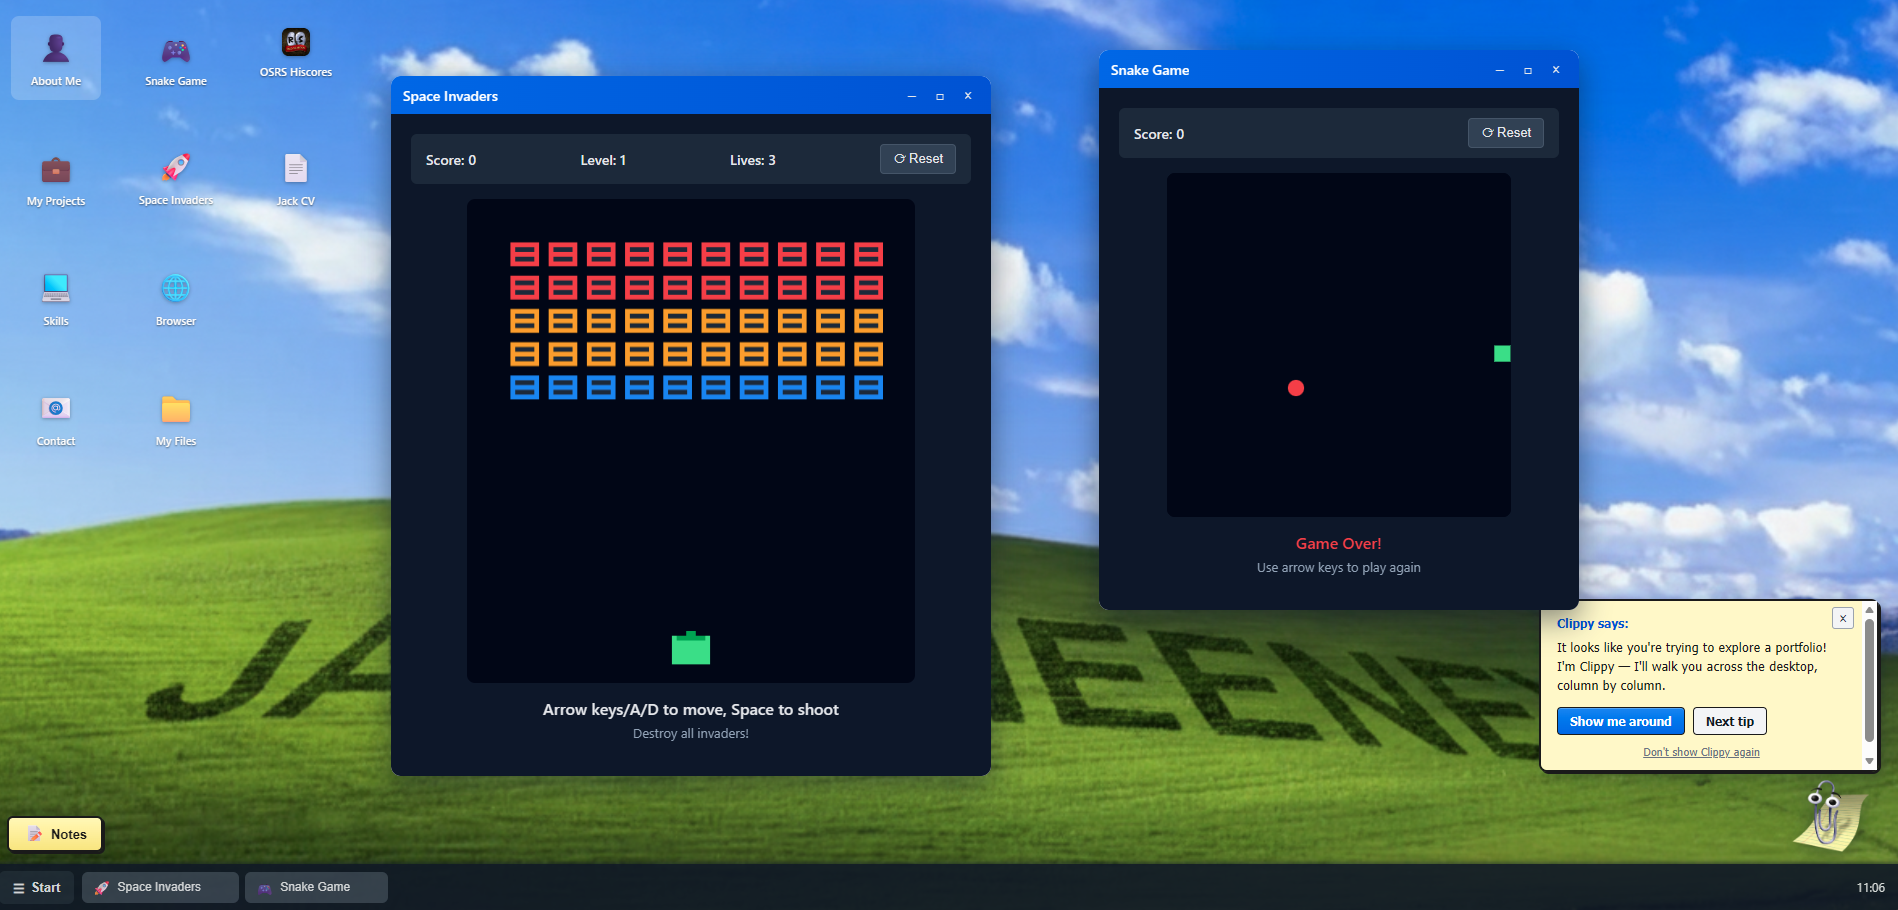The width and height of the screenshot is (1898, 910).
Task: Switch to Snake Game taskbar item
Action: tap(316, 887)
